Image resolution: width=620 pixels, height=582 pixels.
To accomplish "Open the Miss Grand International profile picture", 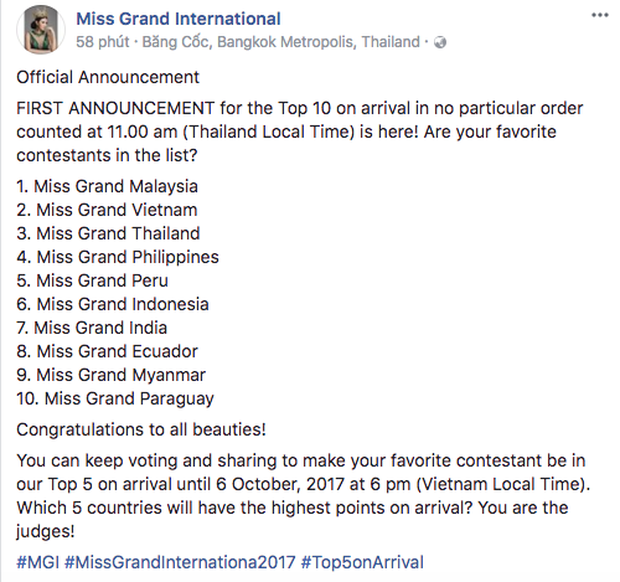I will point(38,30).
